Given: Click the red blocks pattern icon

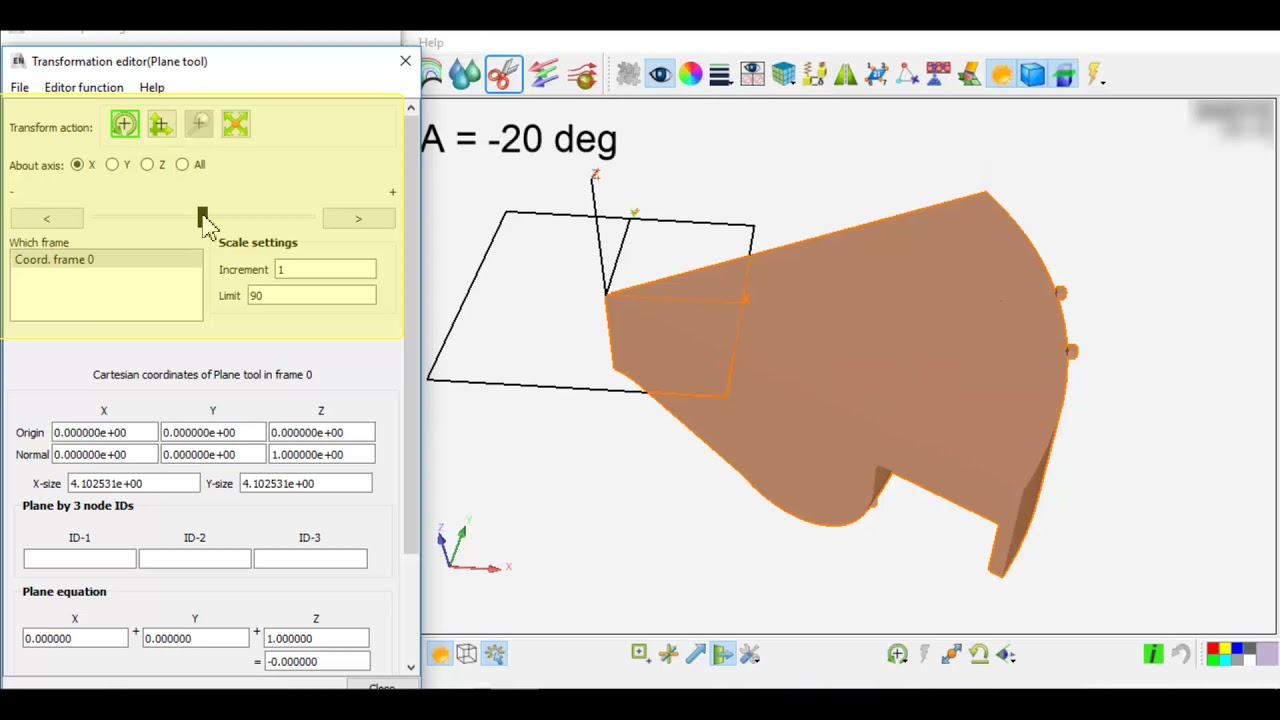Looking at the screenshot, I should (x=938, y=75).
